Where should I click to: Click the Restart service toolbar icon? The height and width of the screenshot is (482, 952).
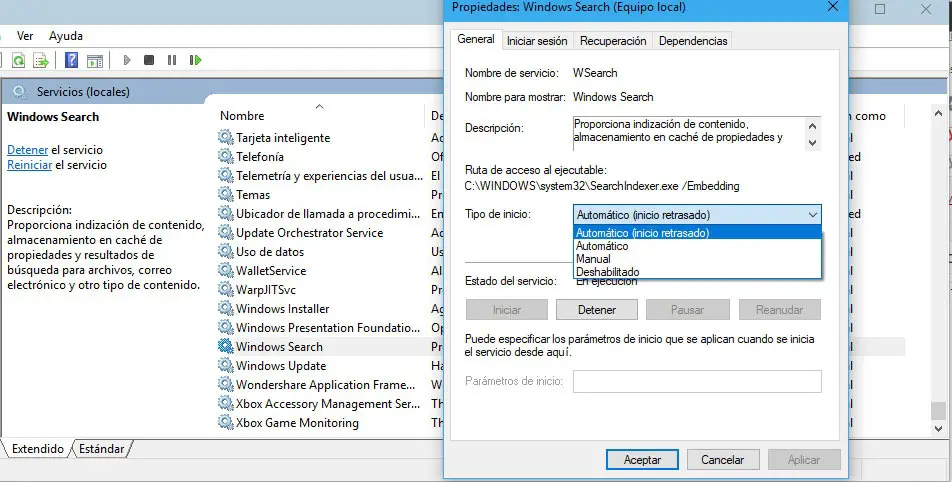195,60
